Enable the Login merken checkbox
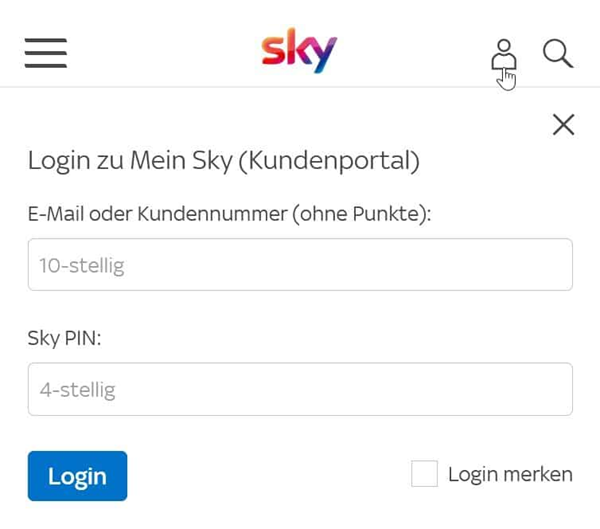This screenshot has height=529, width=600. [425, 474]
